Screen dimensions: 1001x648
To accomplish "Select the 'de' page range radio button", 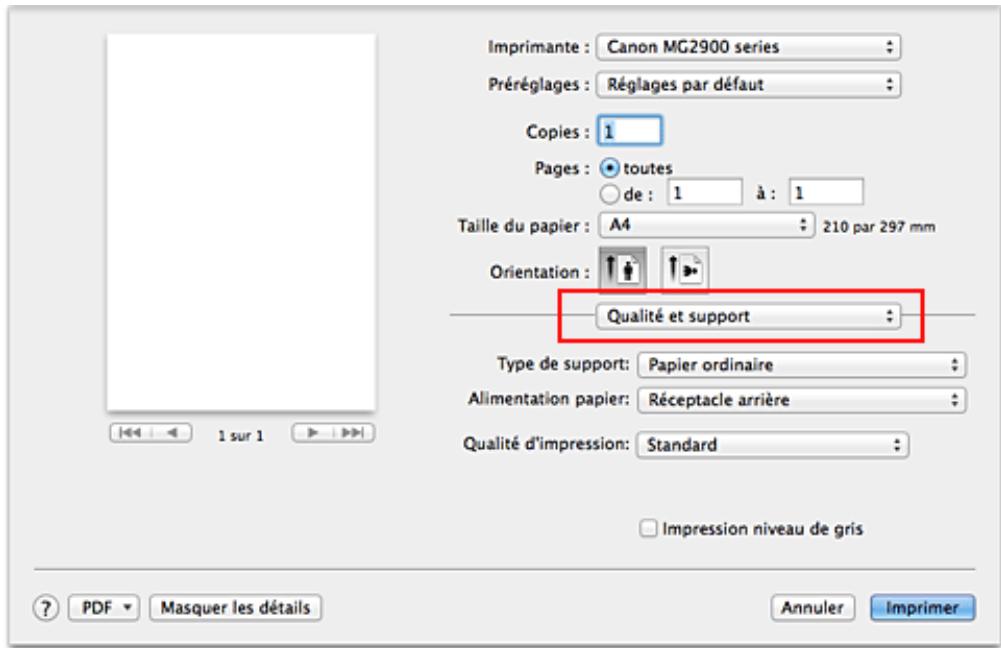I will coord(610,193).
